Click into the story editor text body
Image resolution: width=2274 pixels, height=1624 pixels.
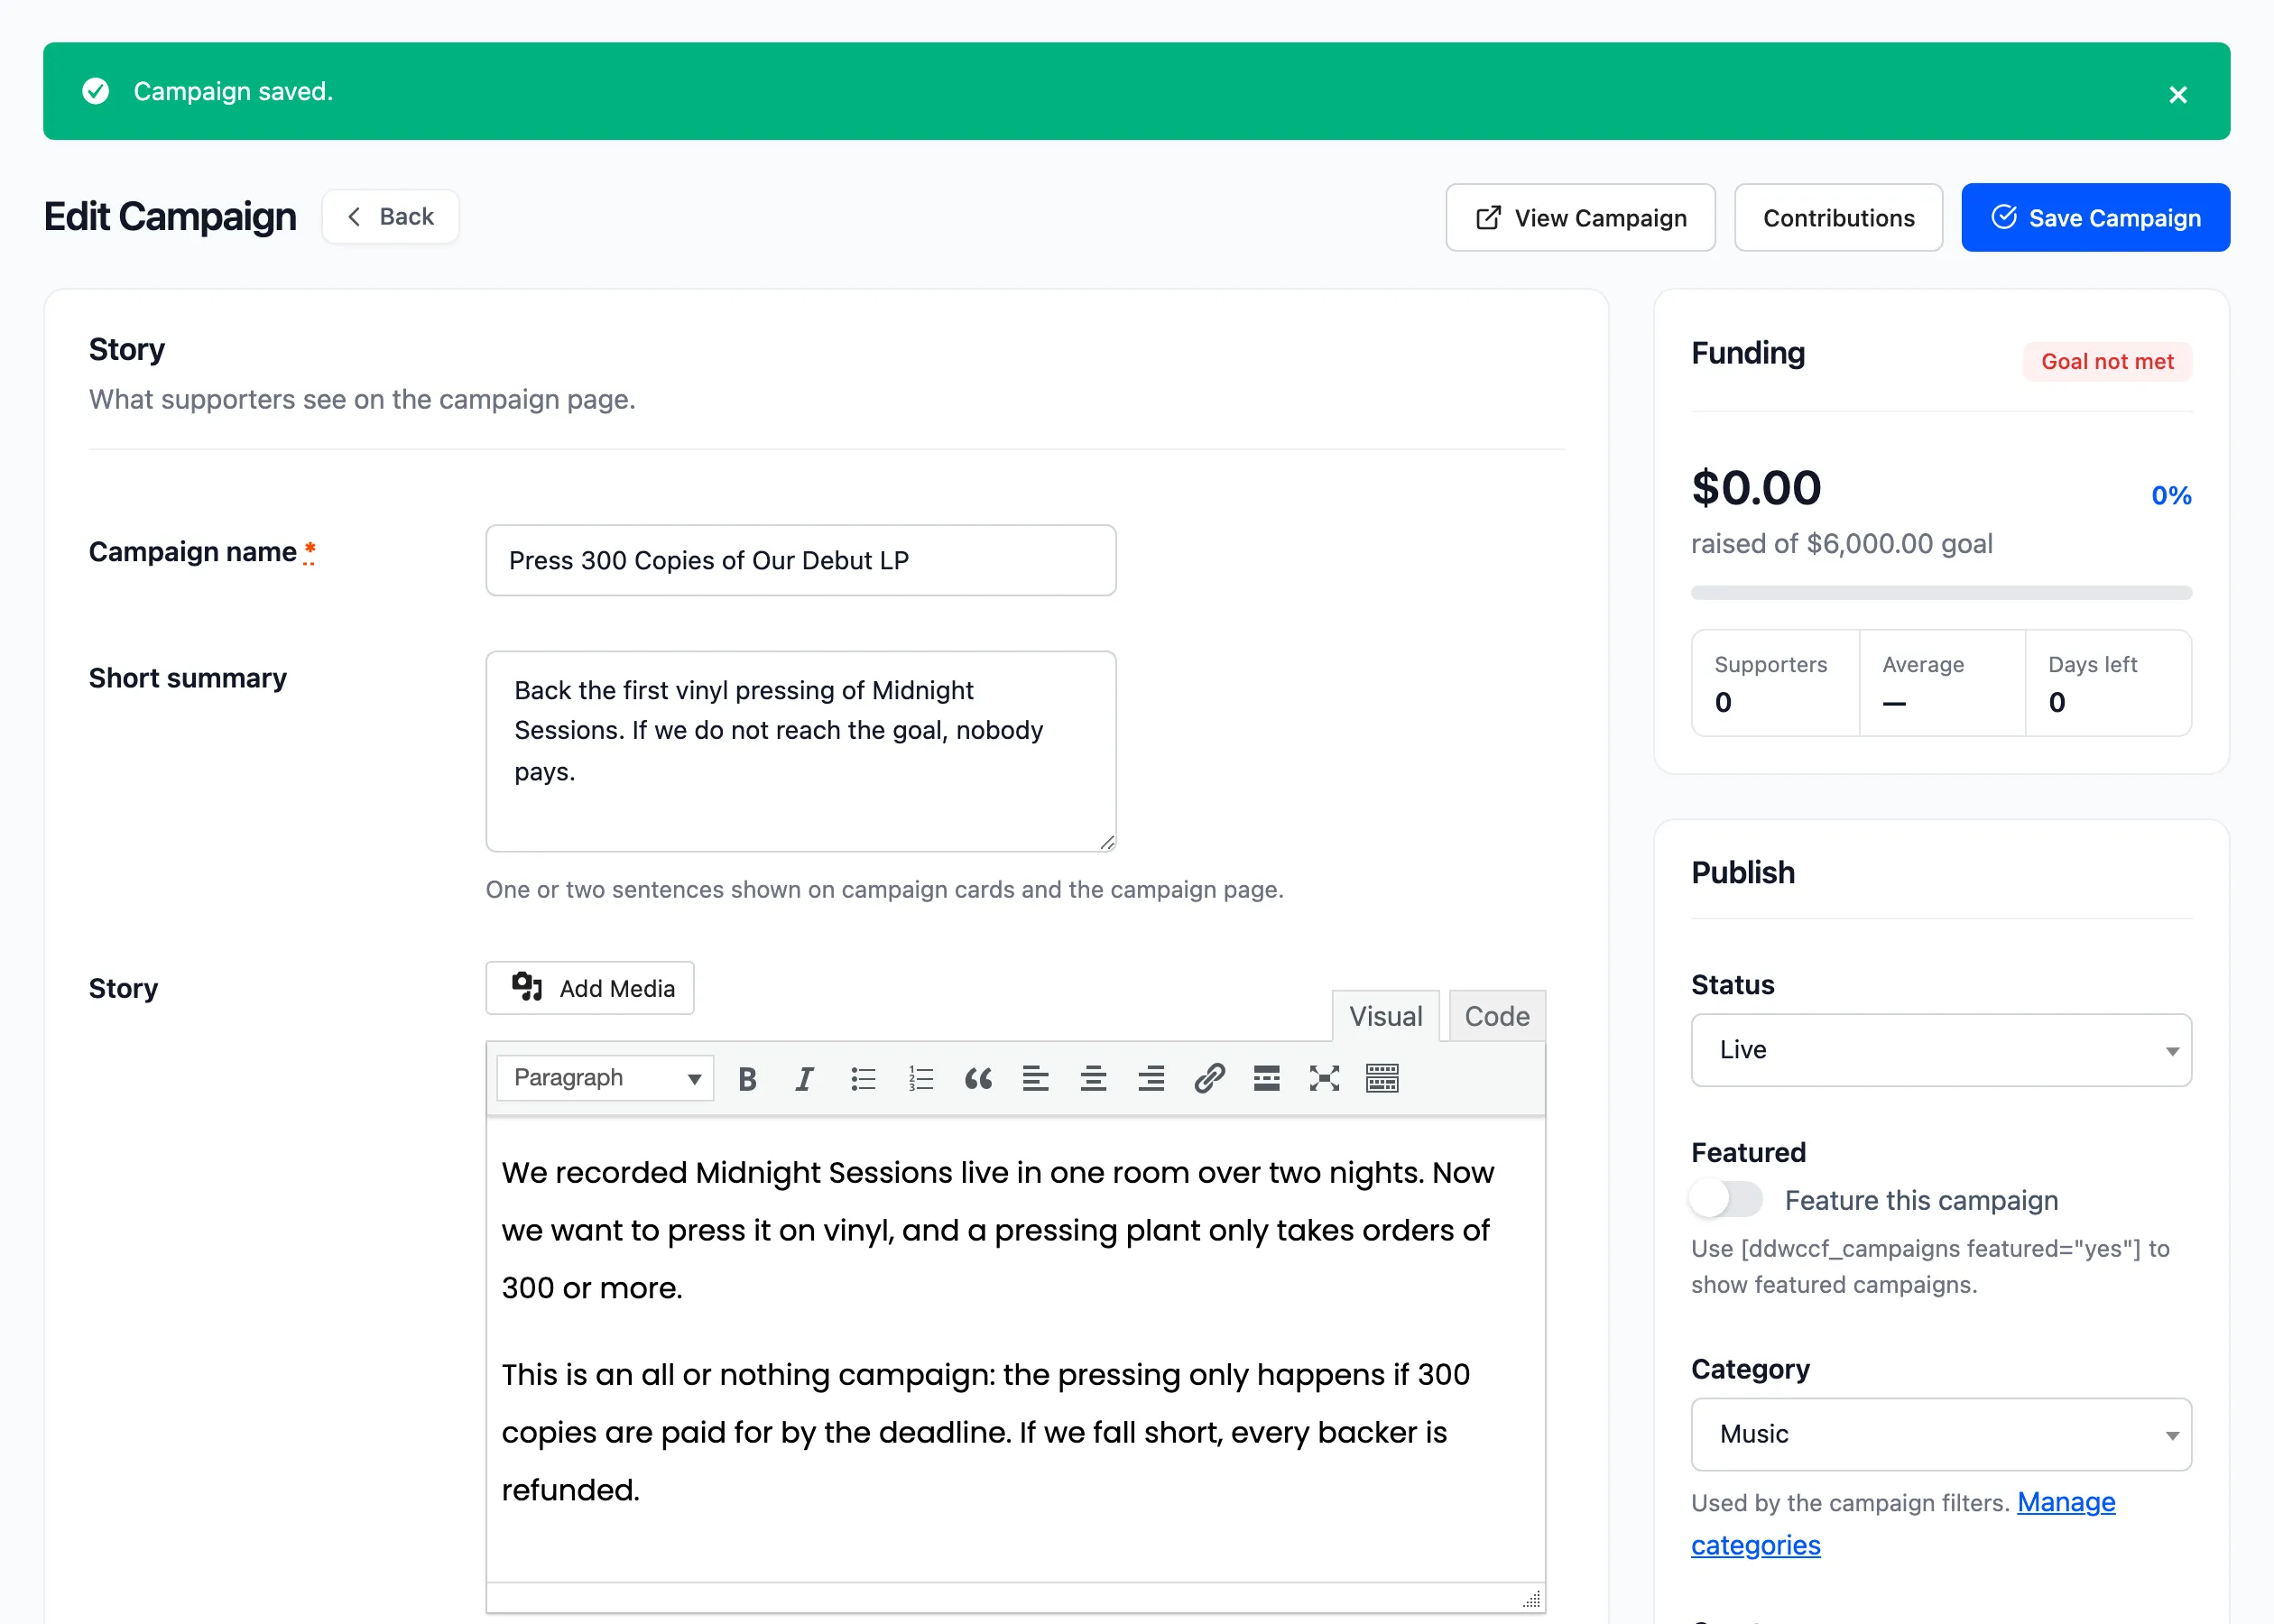click(1015, 1349)
